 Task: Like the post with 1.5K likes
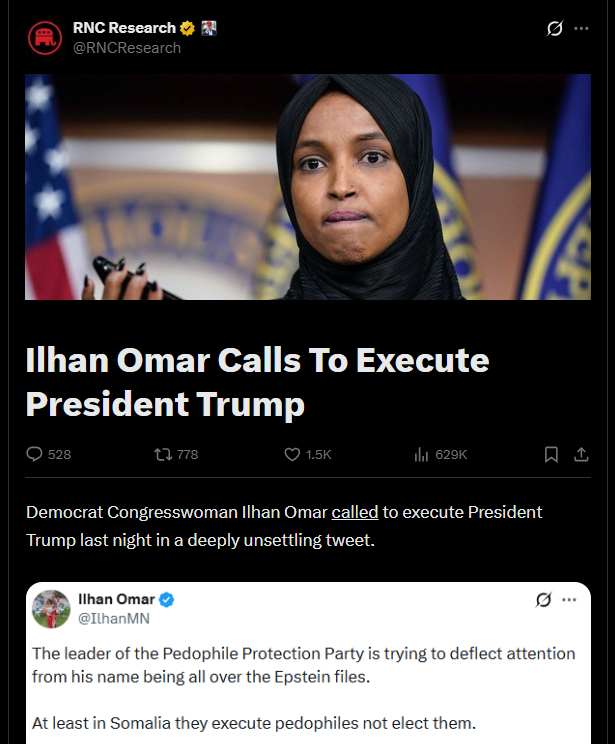(x=308, y=455)
